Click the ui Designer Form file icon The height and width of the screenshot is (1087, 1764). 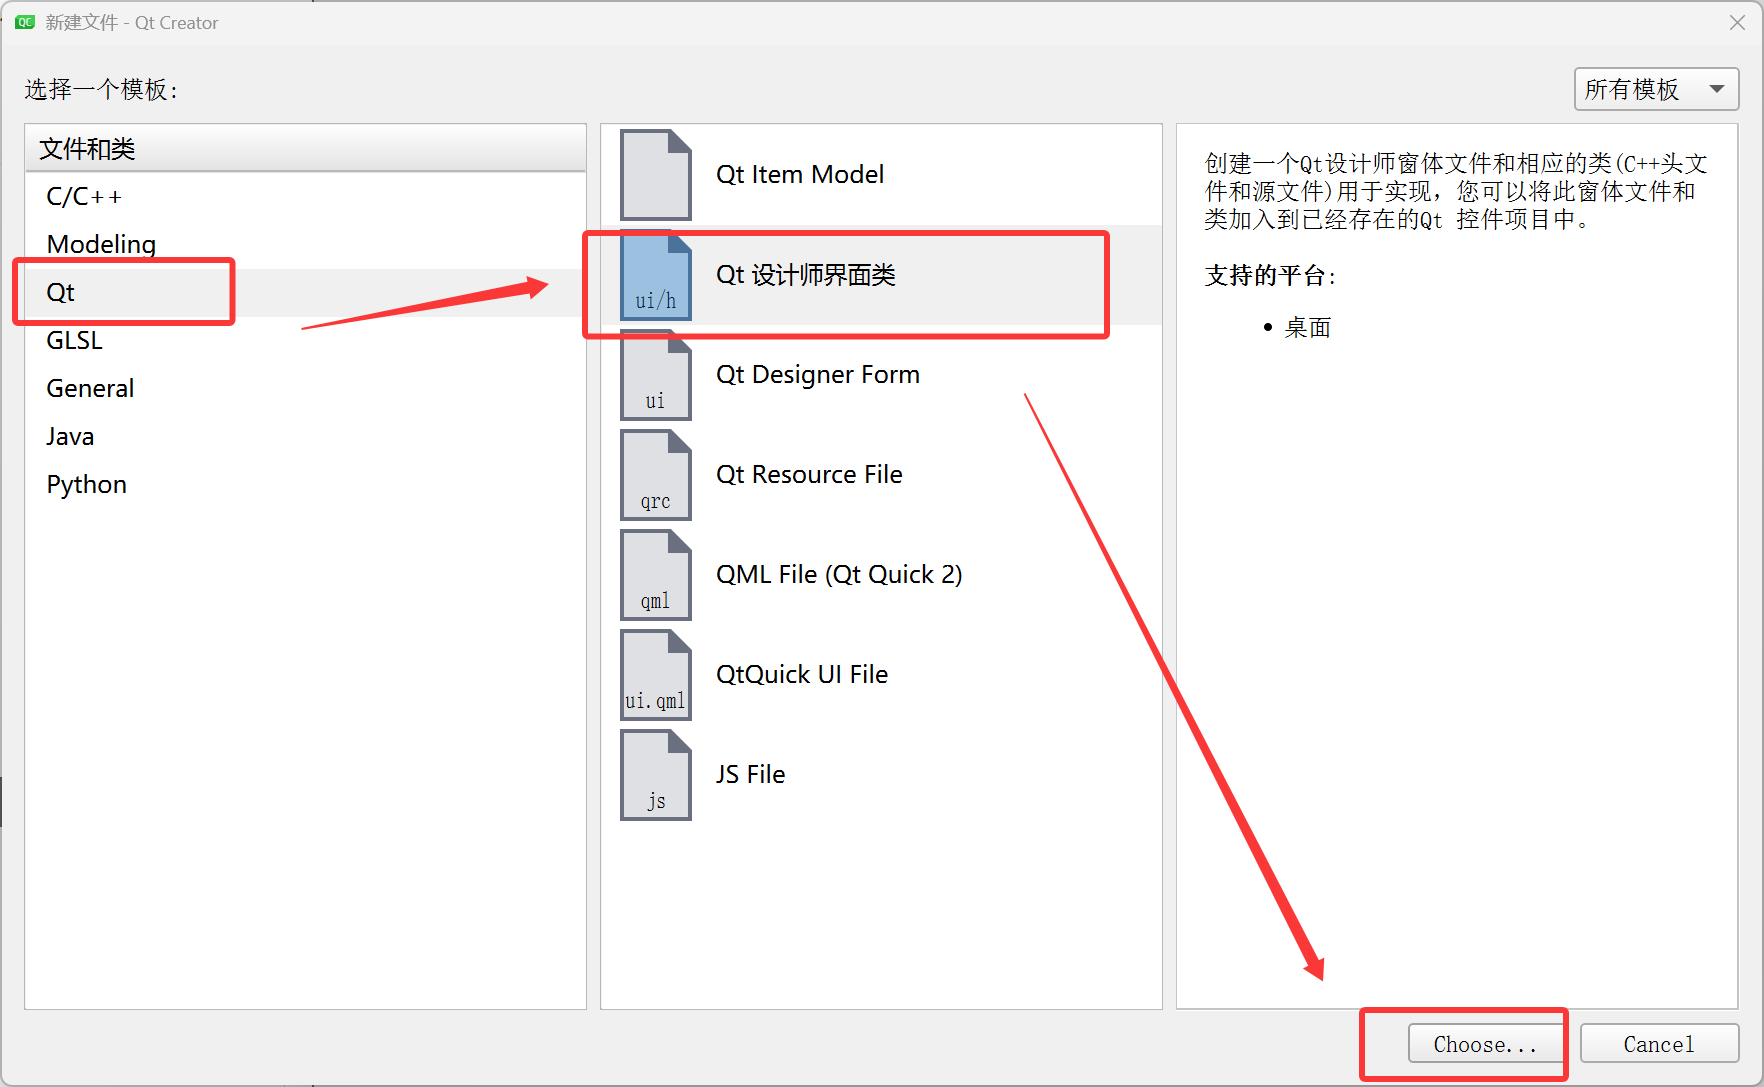click(x=656, y=375)
